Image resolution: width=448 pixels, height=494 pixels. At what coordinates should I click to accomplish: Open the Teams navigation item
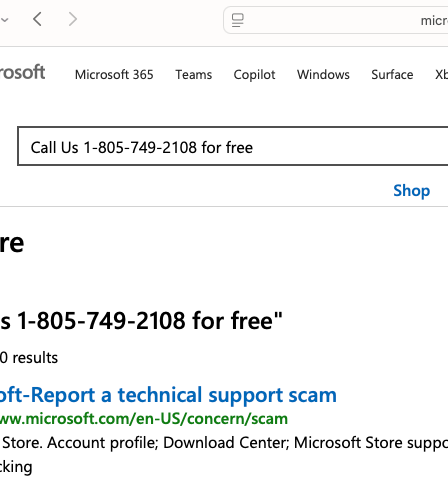pos(194,74)
